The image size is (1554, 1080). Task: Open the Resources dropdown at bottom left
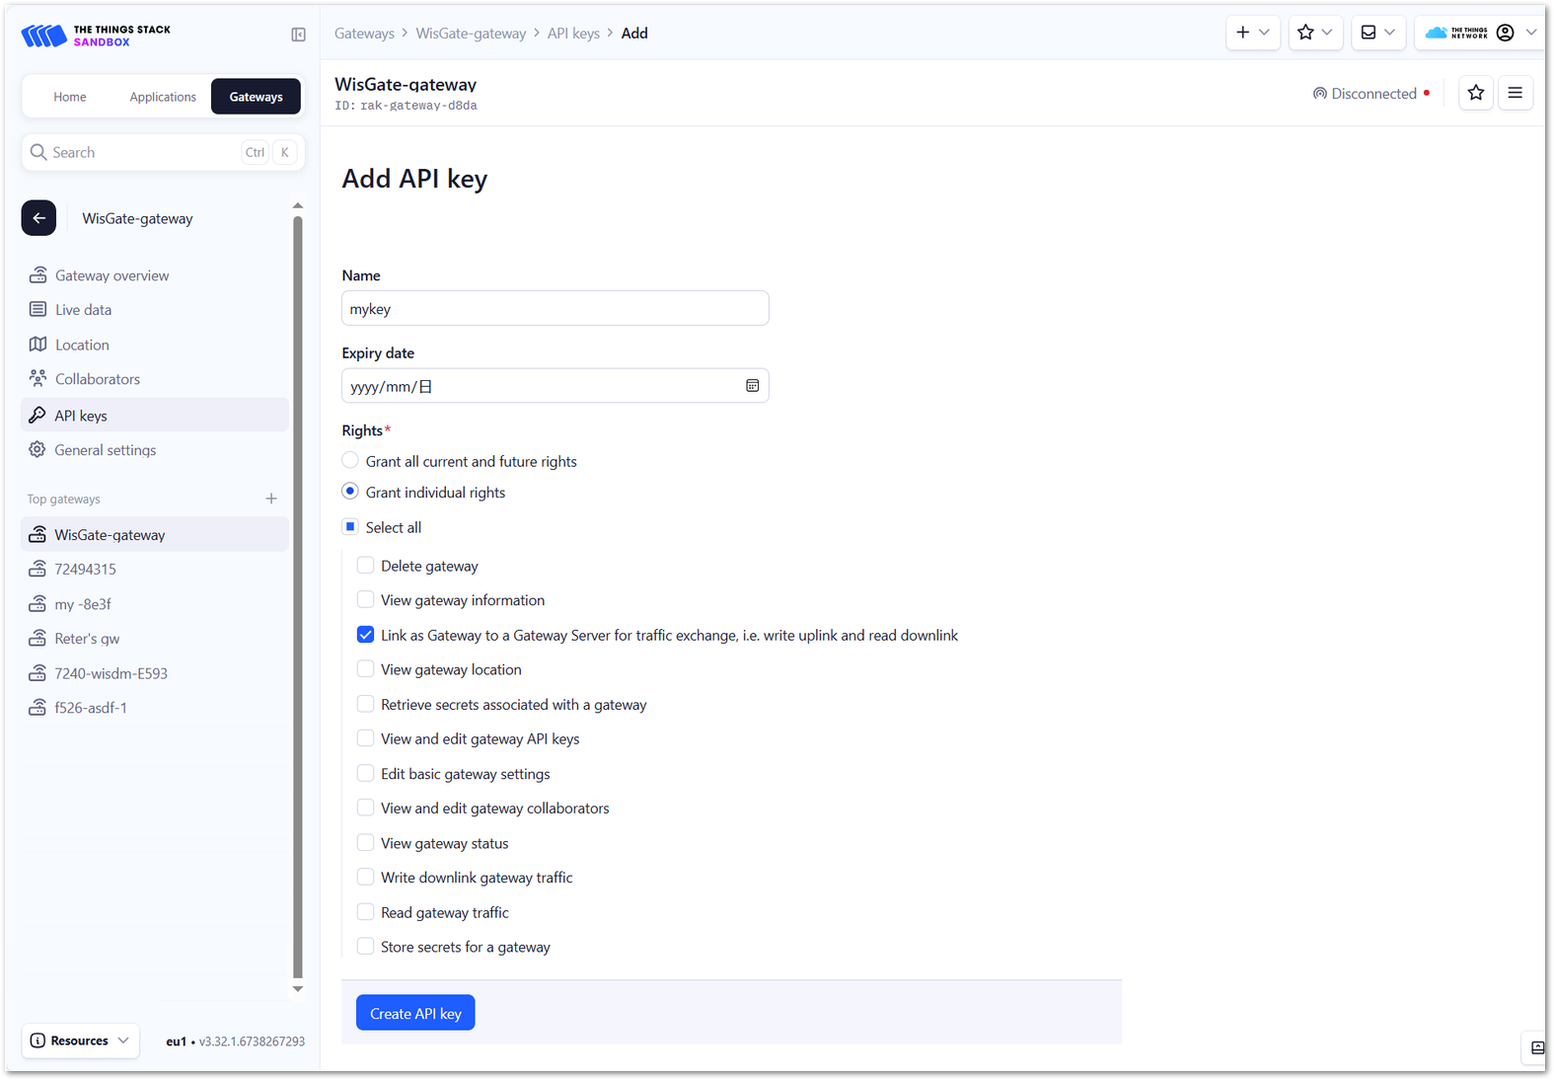tap(80, 1041)
